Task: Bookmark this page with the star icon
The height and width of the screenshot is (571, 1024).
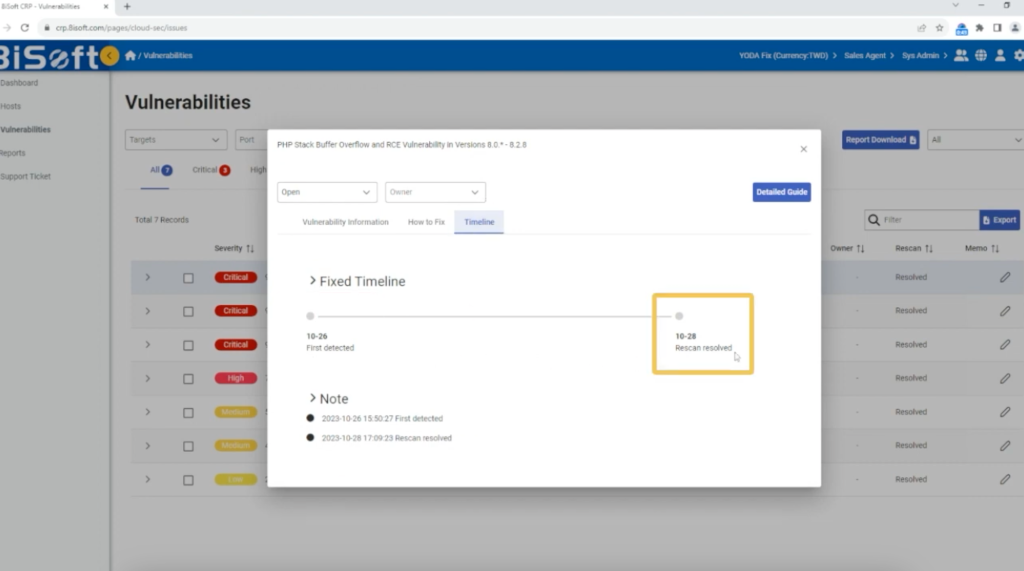Action: click(939, 27)
